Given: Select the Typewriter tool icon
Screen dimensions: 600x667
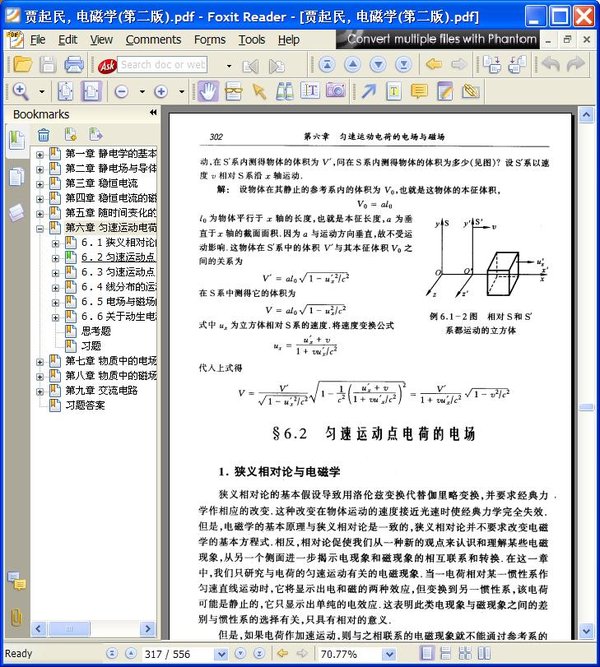Looking at the screenshot, I should [x=394, y=91].
